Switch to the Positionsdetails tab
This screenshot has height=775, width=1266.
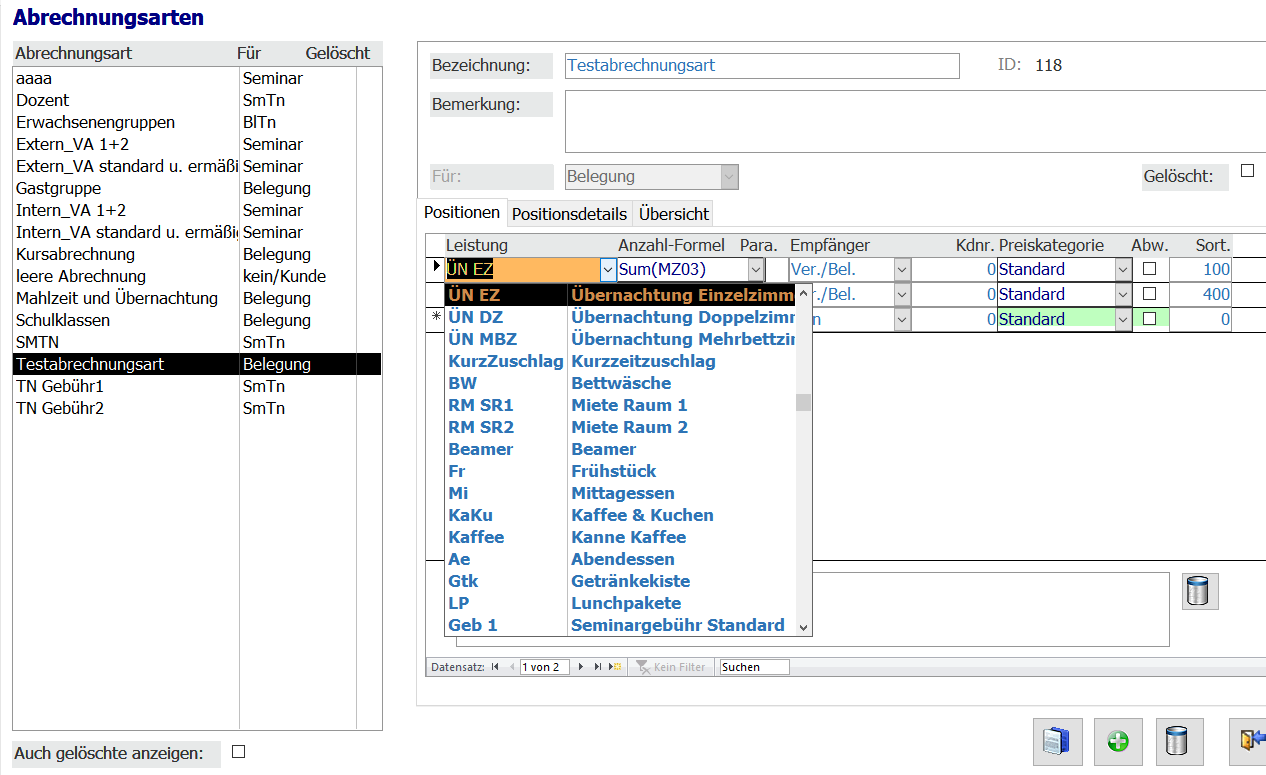pyautogui.click(x=570, y=214)
